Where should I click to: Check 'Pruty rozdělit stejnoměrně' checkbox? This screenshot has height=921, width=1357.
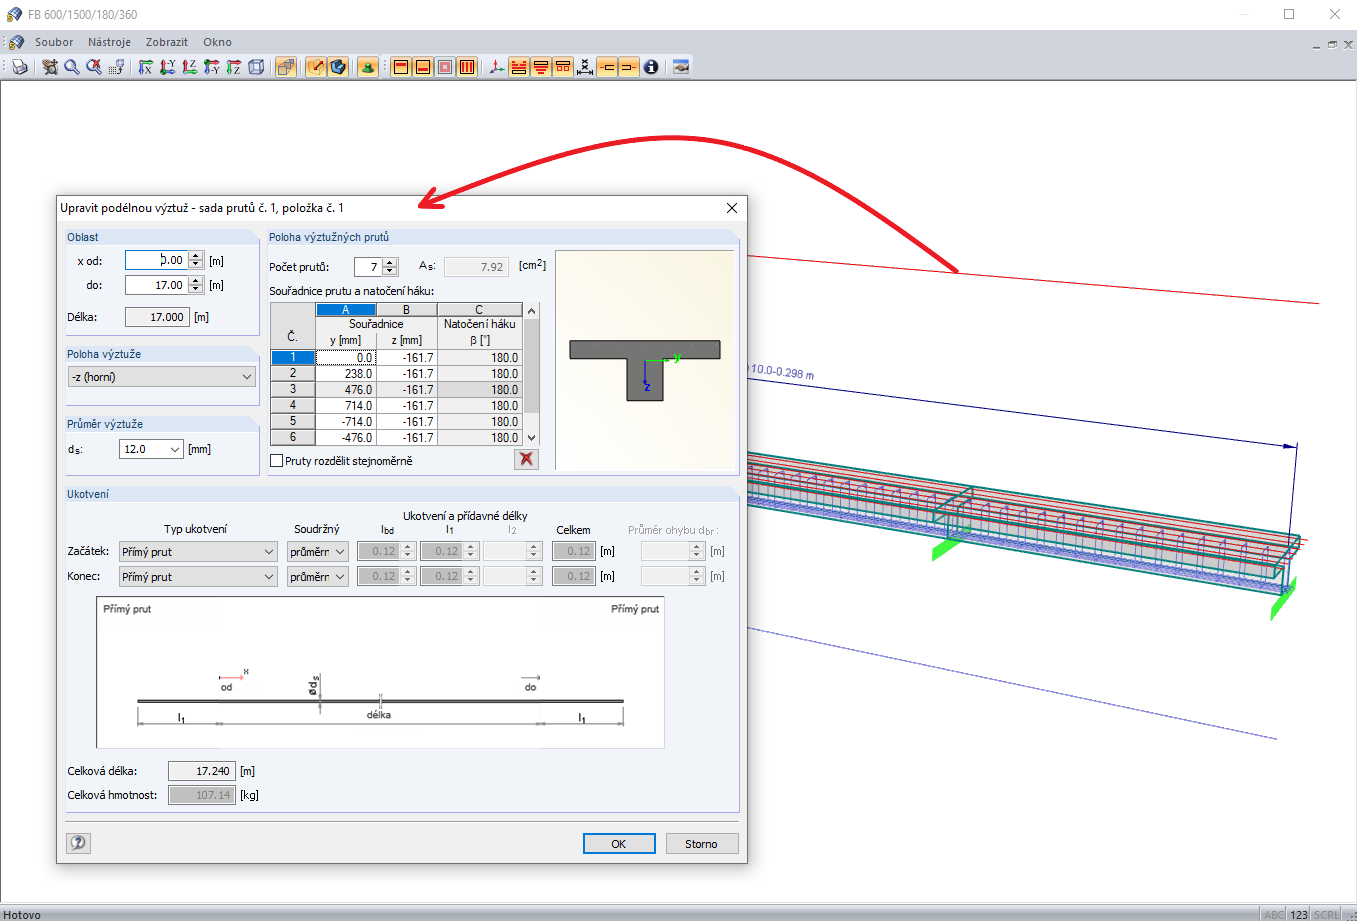[x=277, y=461]
